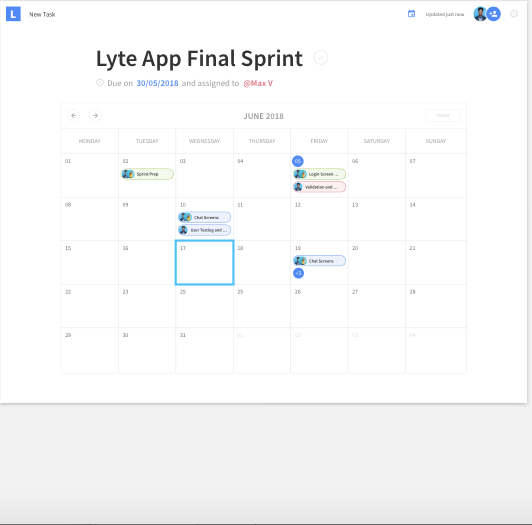The height and width of the screenshot is (525, 532).
Task: Expand the +3 more events badge on the 19
Action: click(x=298, y=273)
